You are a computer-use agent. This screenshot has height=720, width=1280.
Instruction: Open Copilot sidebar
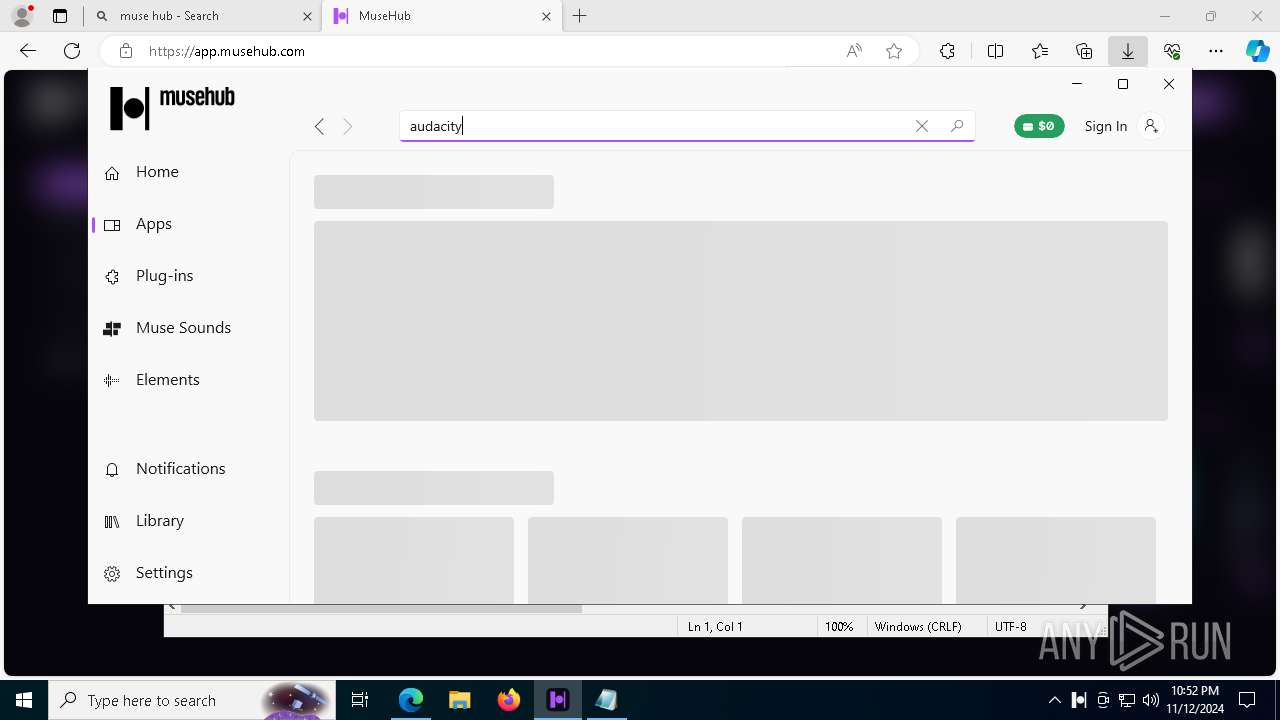1258,51
